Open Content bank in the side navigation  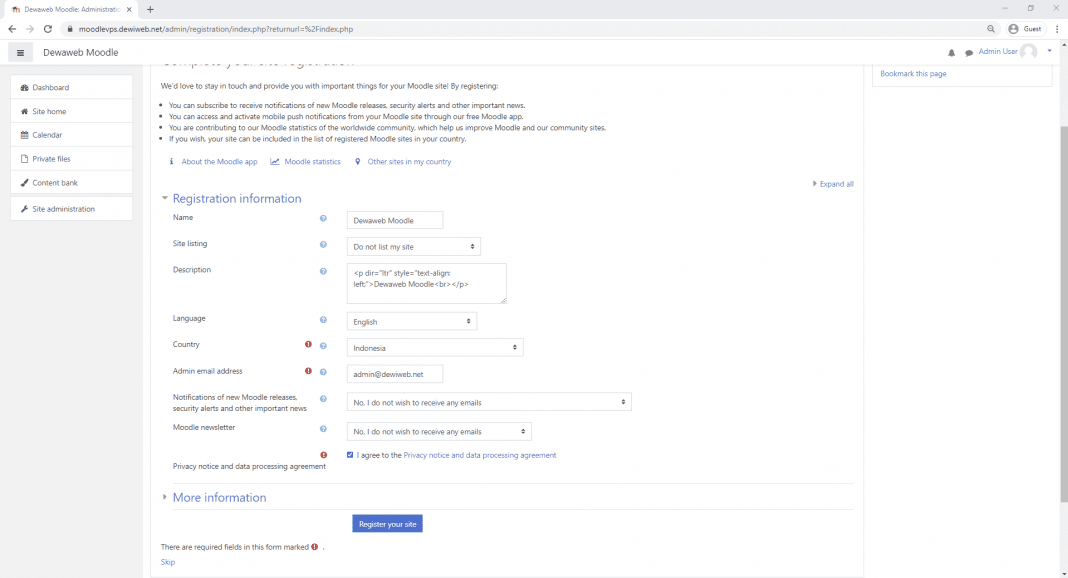click(72, 182)
